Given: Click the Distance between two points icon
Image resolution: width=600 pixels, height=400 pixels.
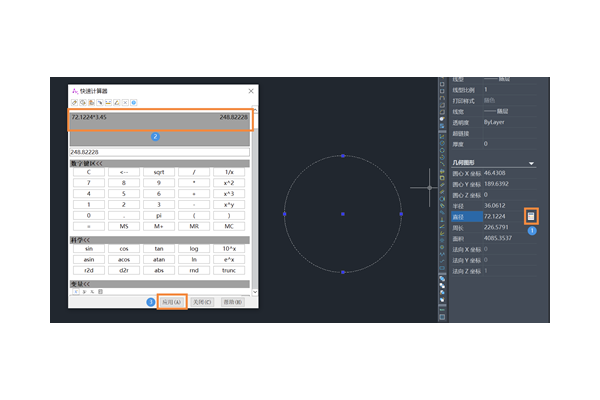Looking at the screenshot, I should point(108,102).
